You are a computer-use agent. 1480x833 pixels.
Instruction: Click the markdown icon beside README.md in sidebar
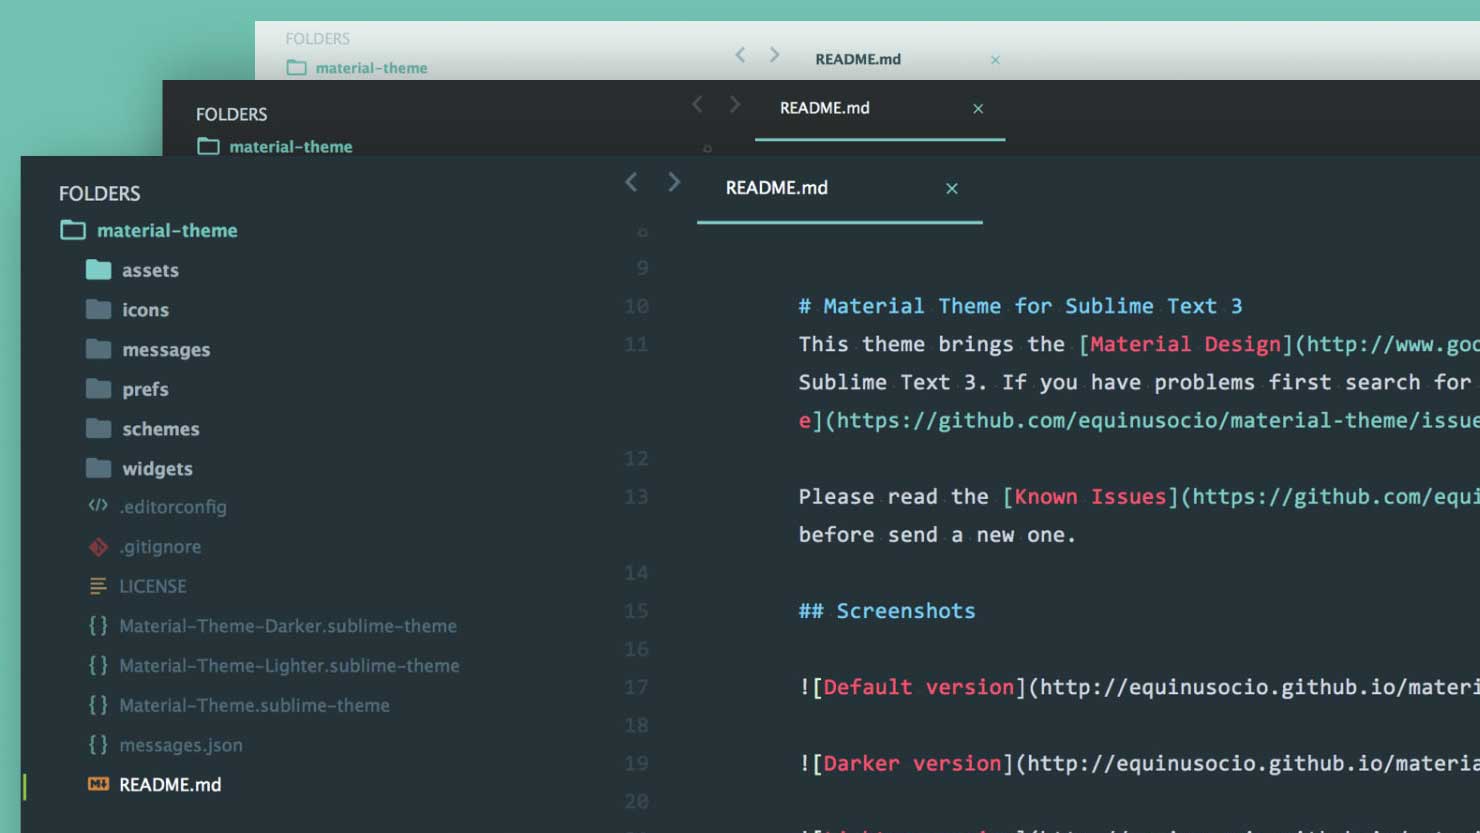[98, 784]
